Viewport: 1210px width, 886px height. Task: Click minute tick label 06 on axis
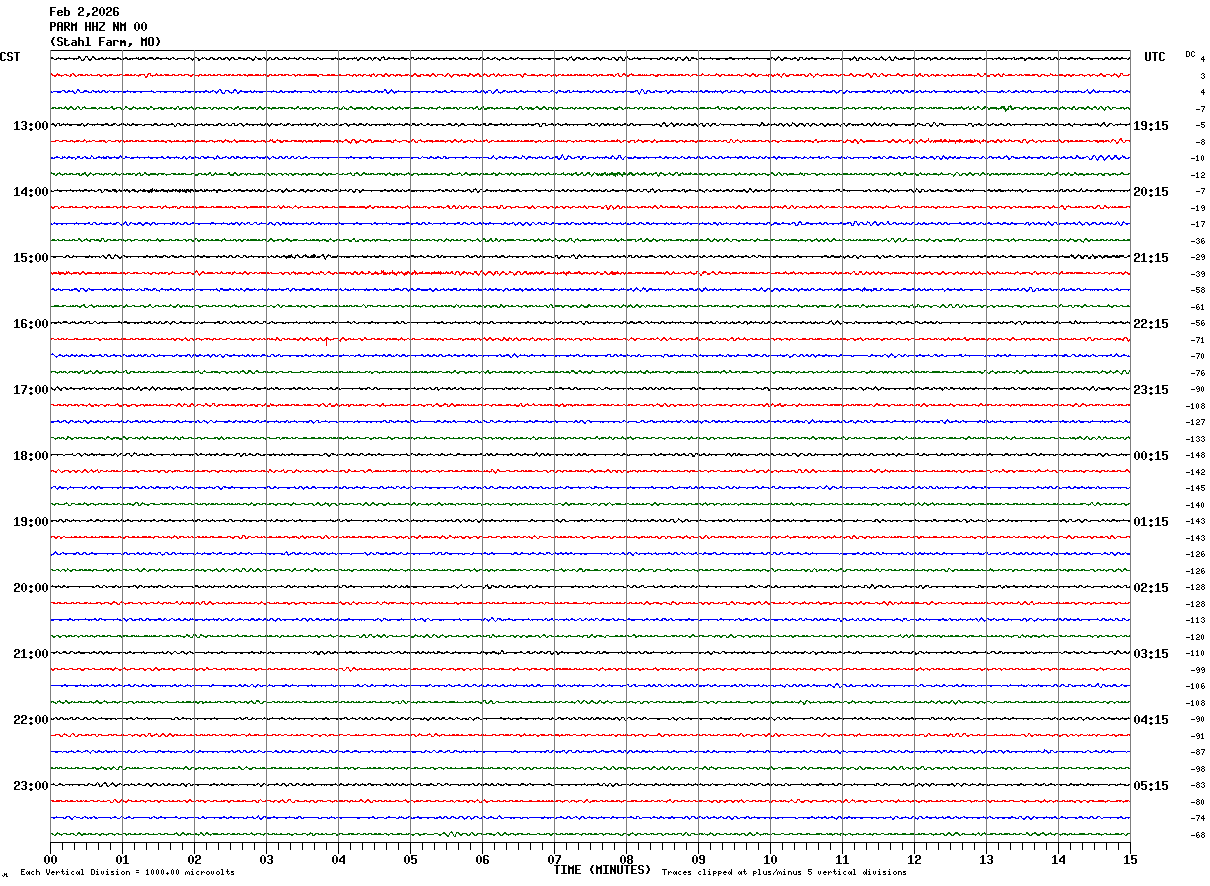(482, 860)
